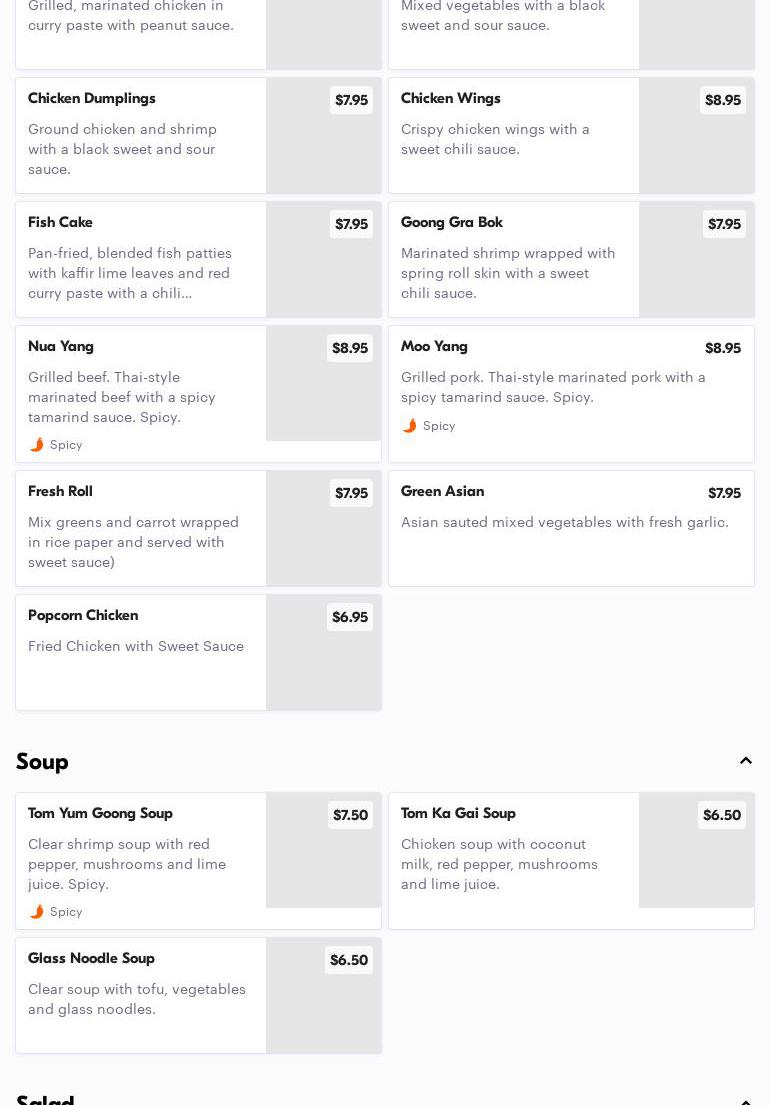Open the Chicken Dumplings item title

coord(92,98)
